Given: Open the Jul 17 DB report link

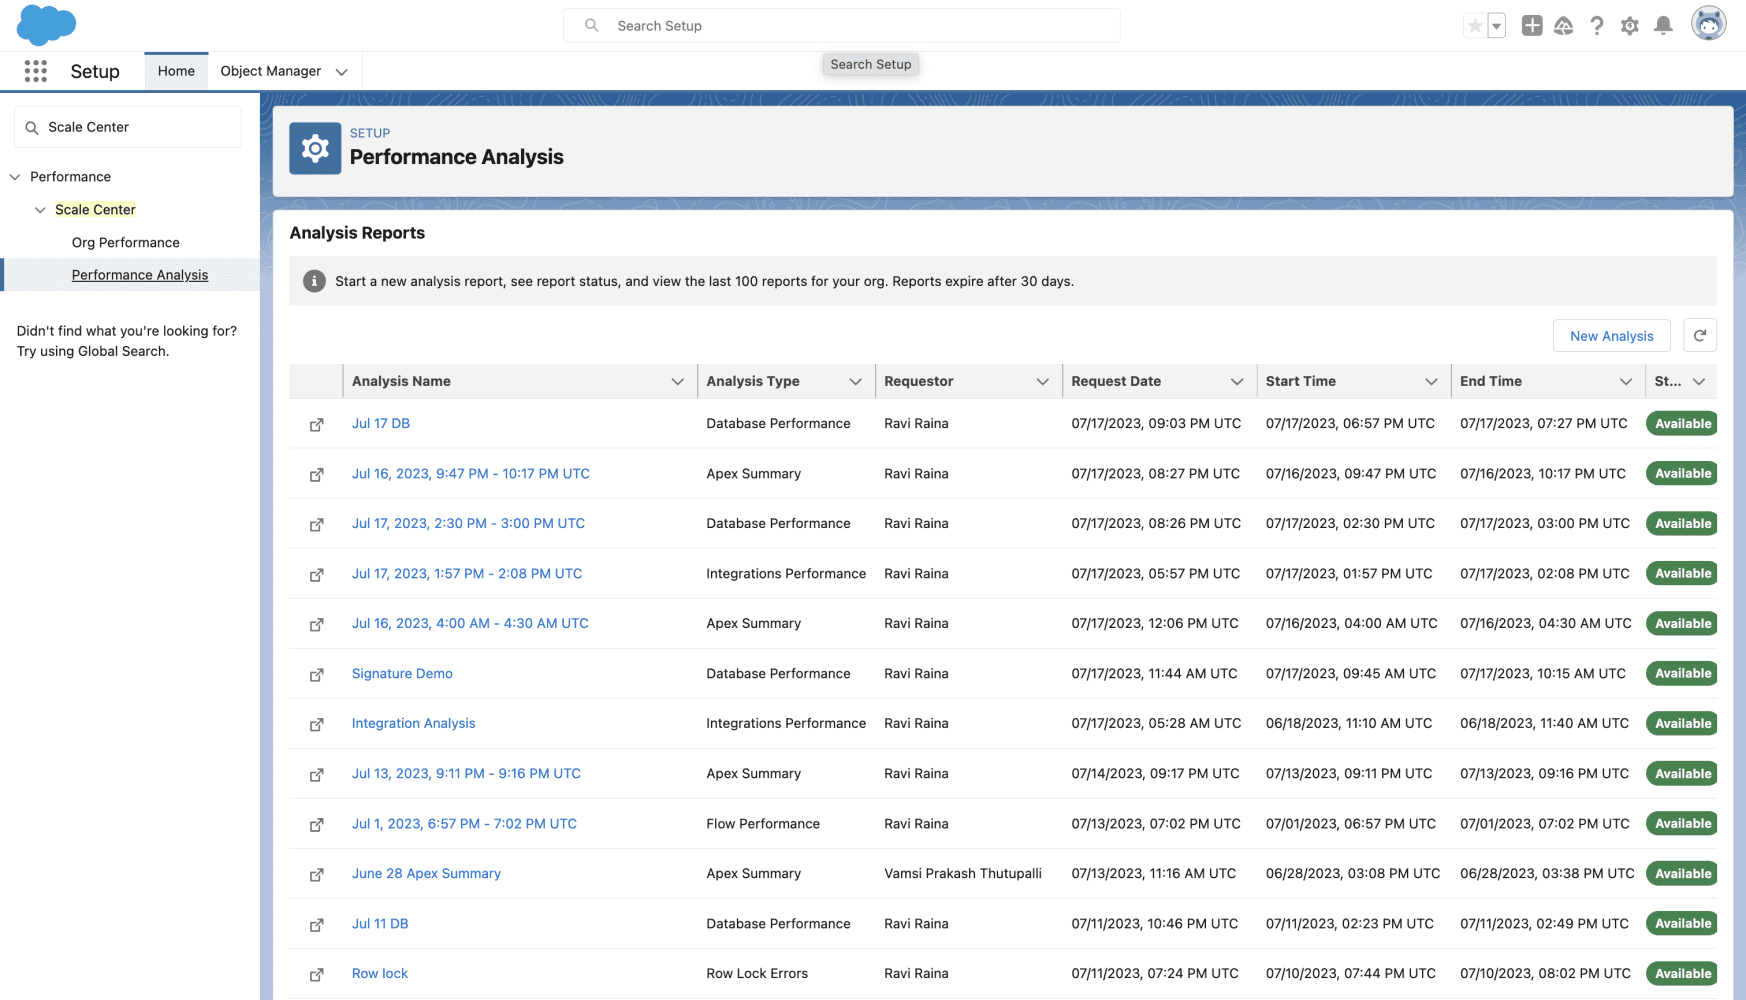Looking at the screenshot, I should coord(381,423).
